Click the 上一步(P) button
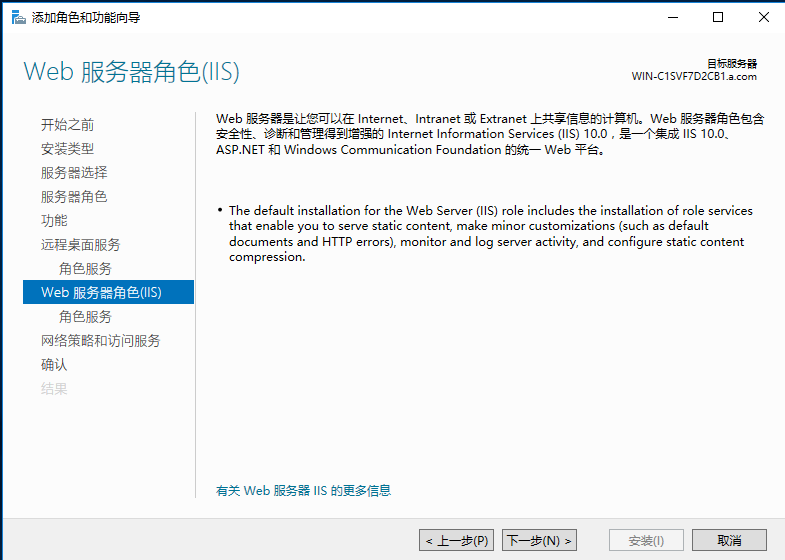The height and width of the screenshot is (560, 785). (x=456, y=541)
